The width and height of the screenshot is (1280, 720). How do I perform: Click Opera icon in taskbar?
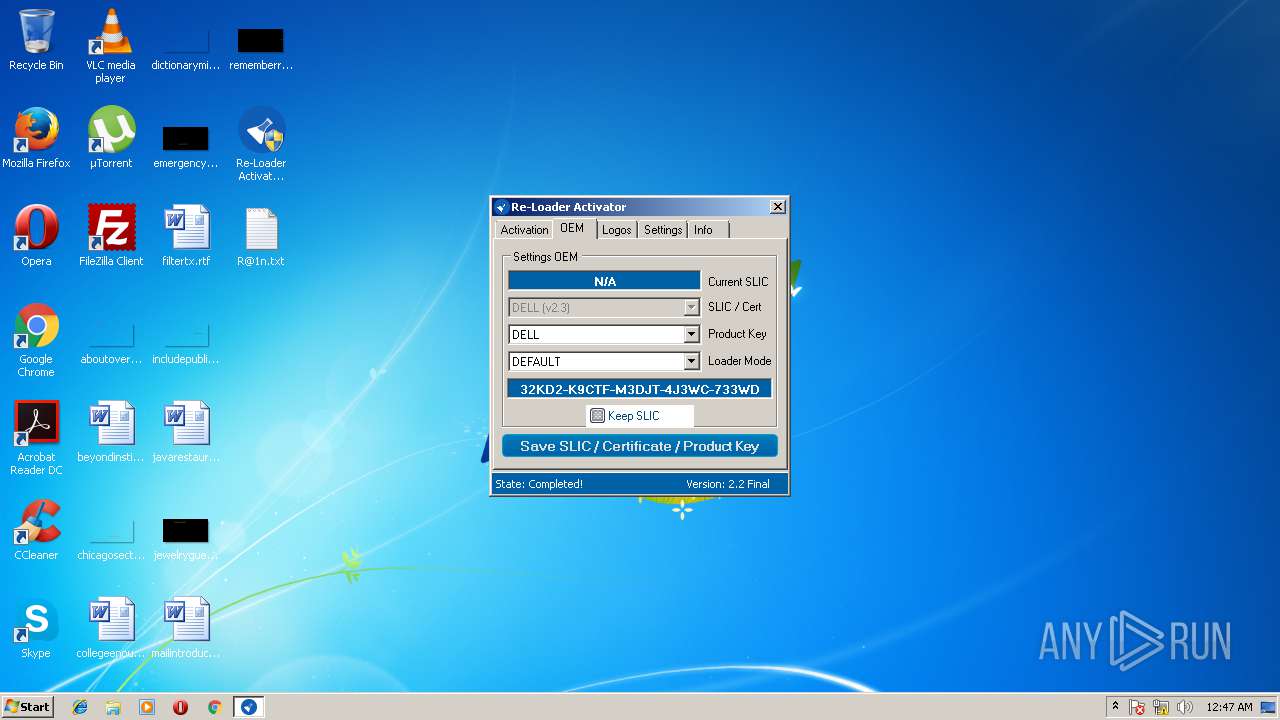[181, 707]
